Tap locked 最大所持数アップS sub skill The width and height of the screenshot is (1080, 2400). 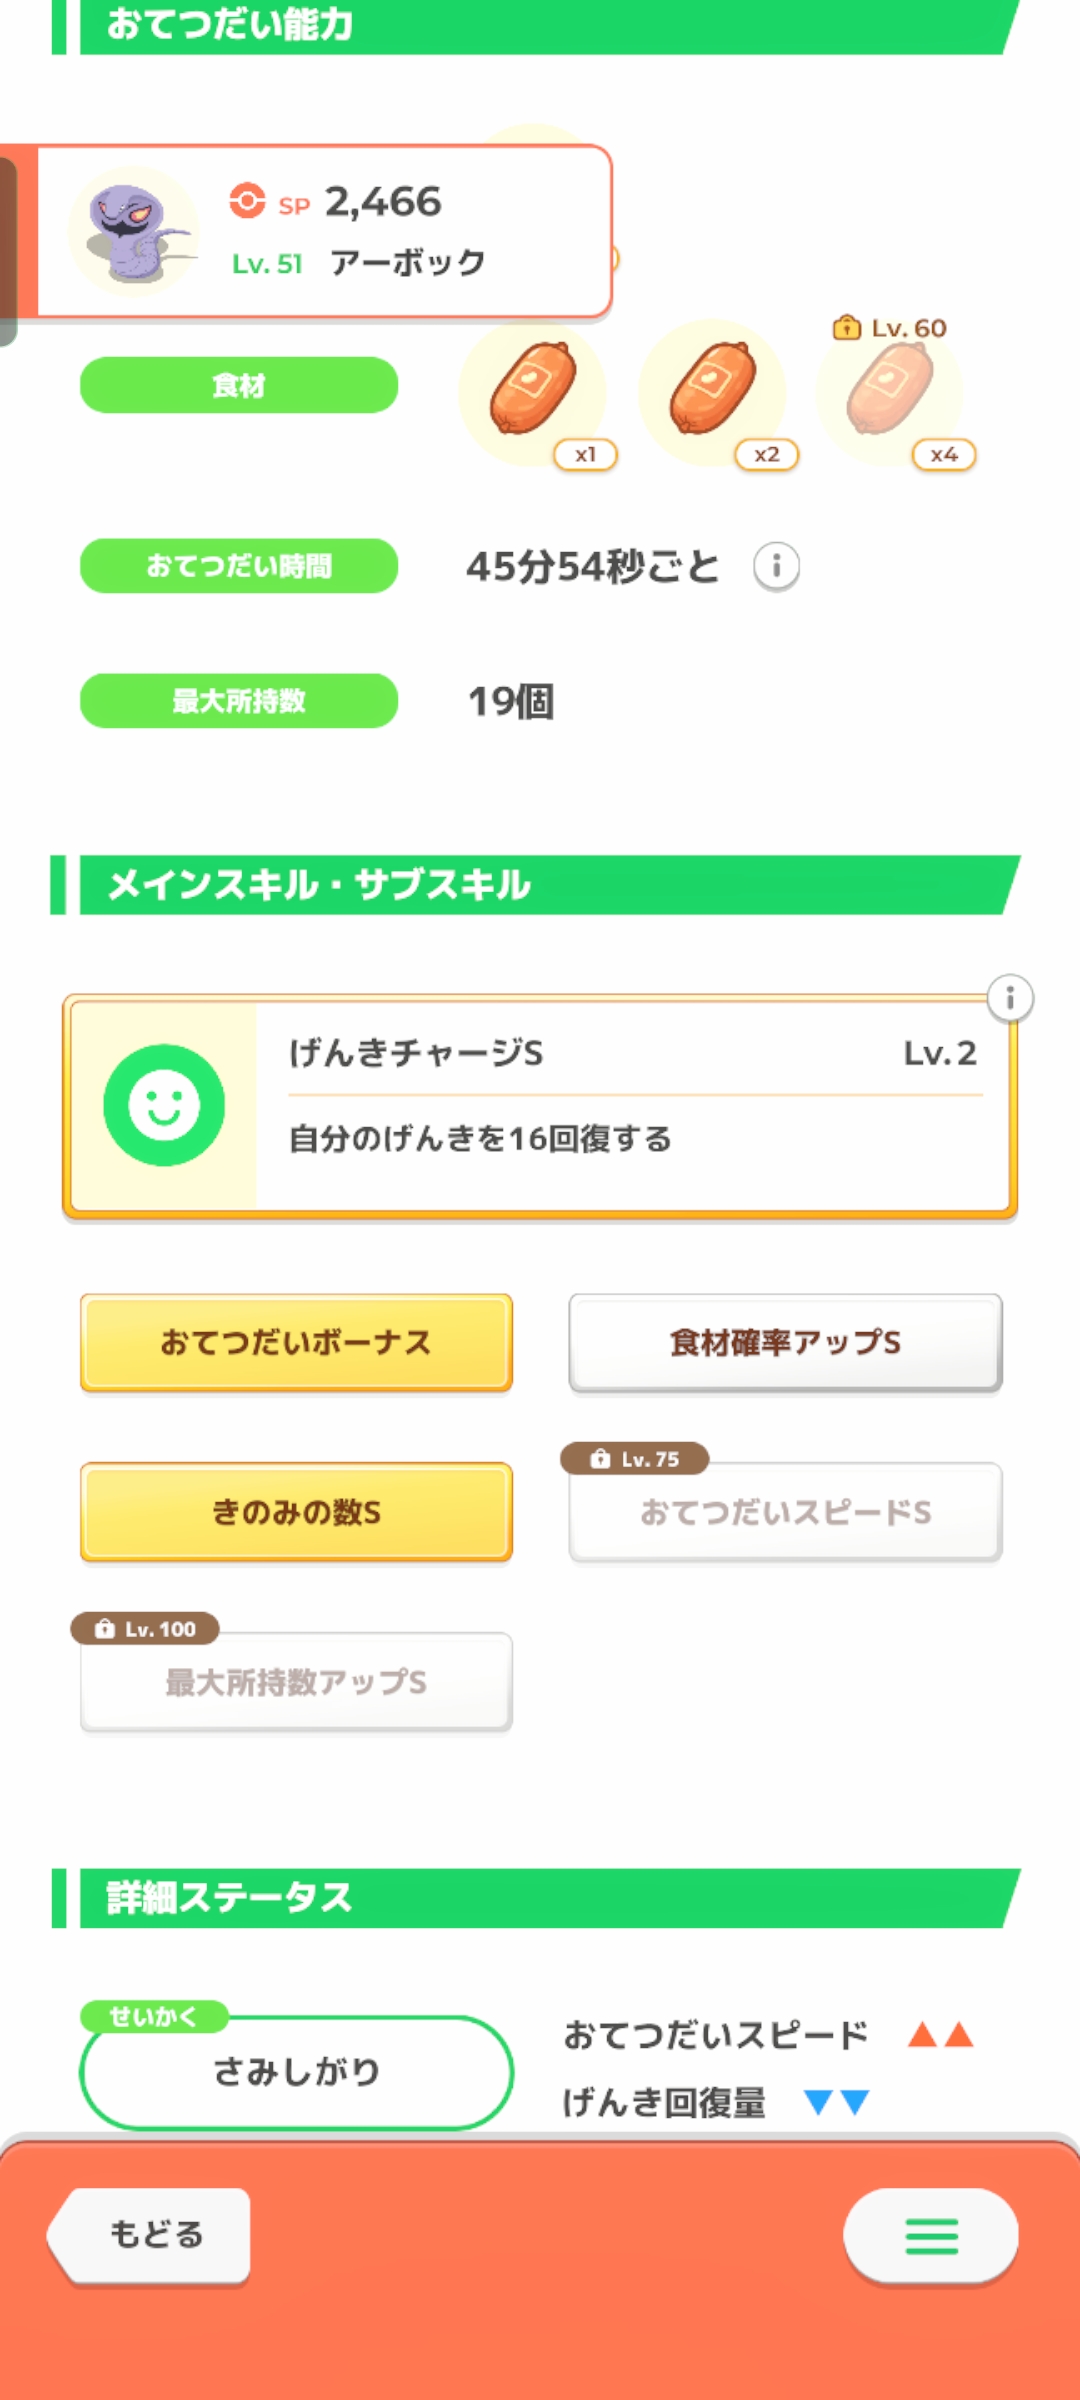tap(296, 1682)
